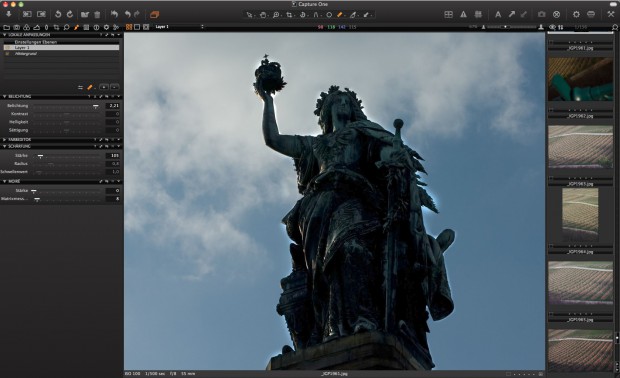Screen dimensions: 620x378
Task: Collapse the Schärfung panel
Action: [x=5, y=146]
